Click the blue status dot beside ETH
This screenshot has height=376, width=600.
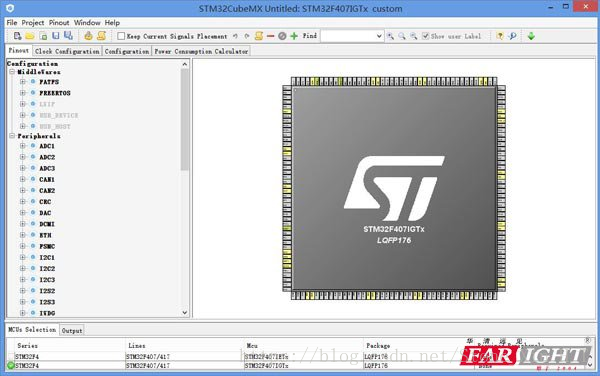pos(33,235)
